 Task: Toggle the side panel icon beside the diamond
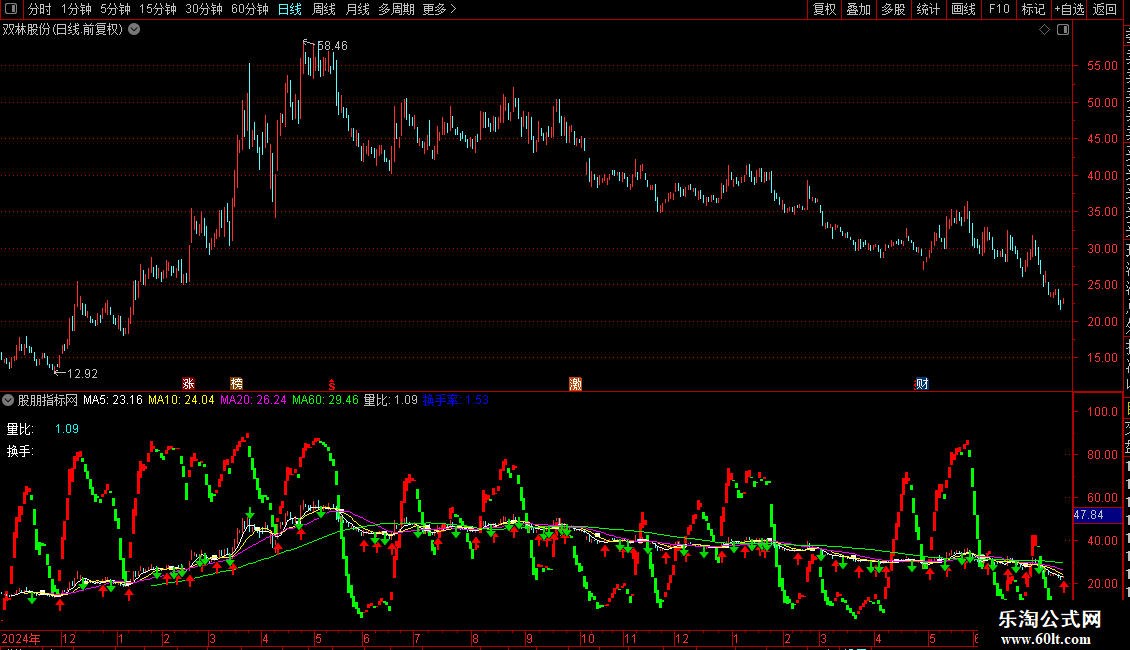pyautogui.click(x=1063, y=30)
